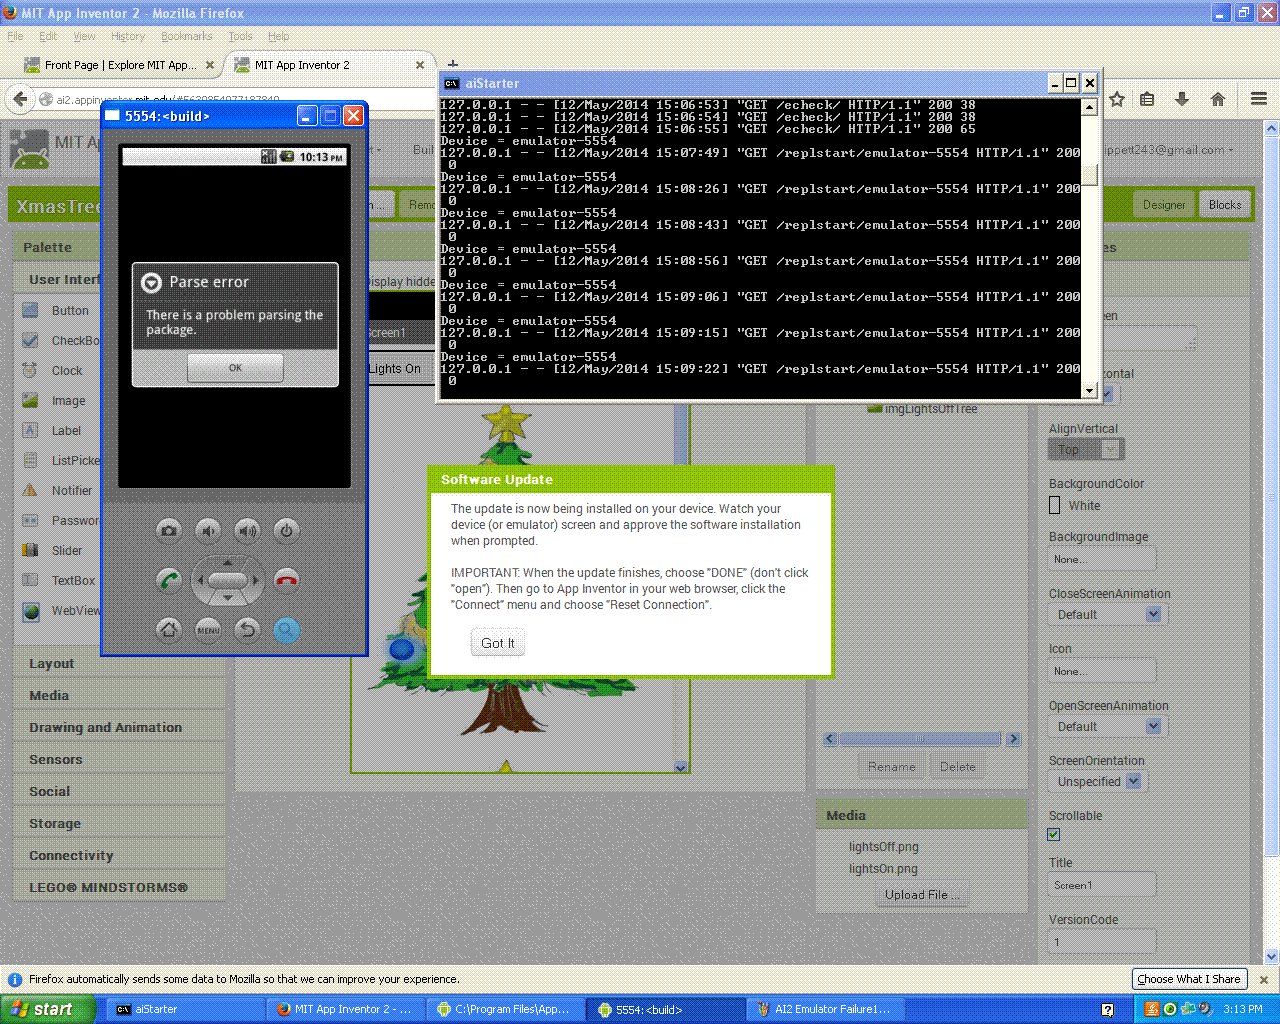Expand the Social palette section
Screen dimensions: 1280x1024
[120, 792]
